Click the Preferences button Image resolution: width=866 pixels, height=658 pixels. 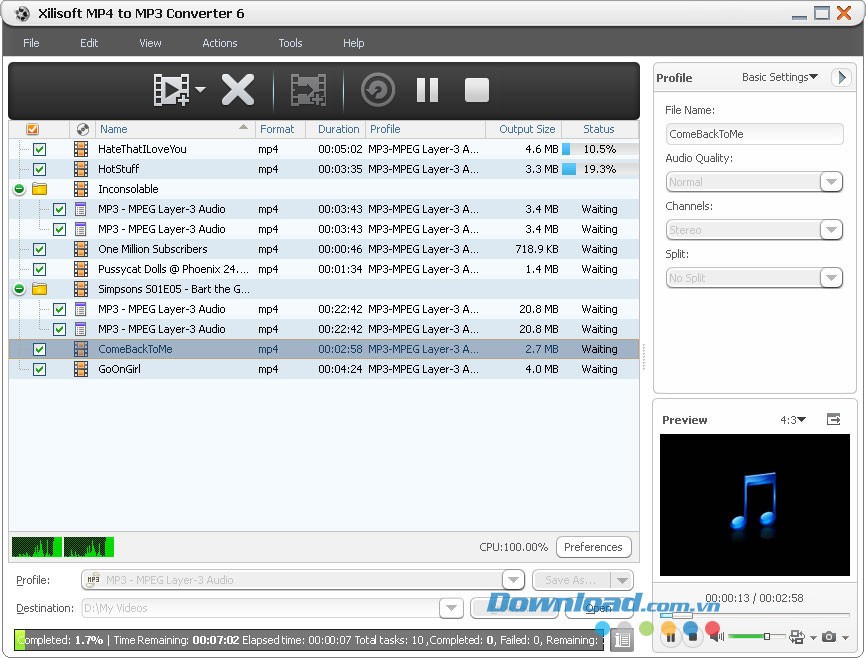(594, 547)
